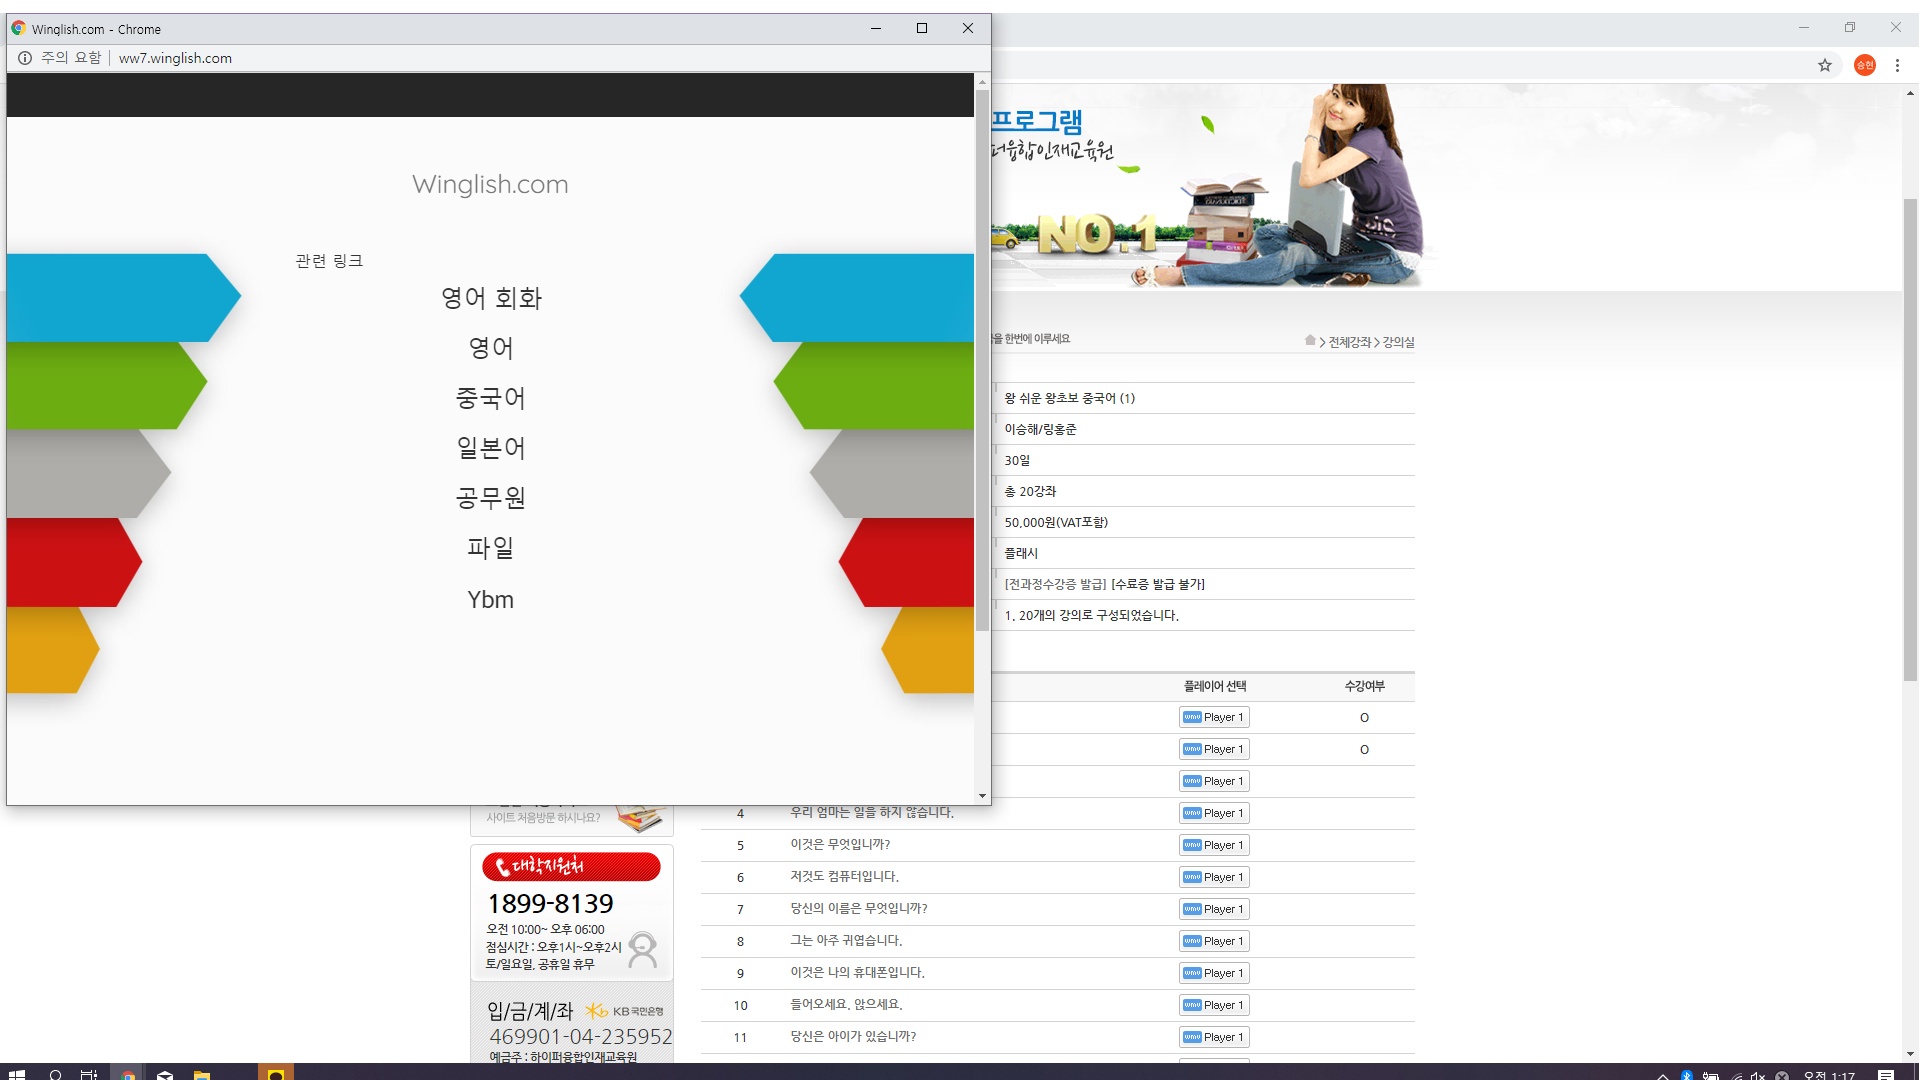The width and height of the screenshot is (1920, 1080).
Task: Click Player 1 for 당신은 아이가 있습니까?
Action: [1214, 1037]
